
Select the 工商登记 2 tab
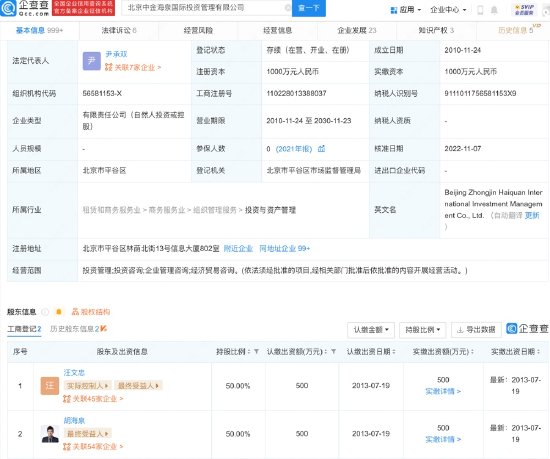(x=24, y=329)
